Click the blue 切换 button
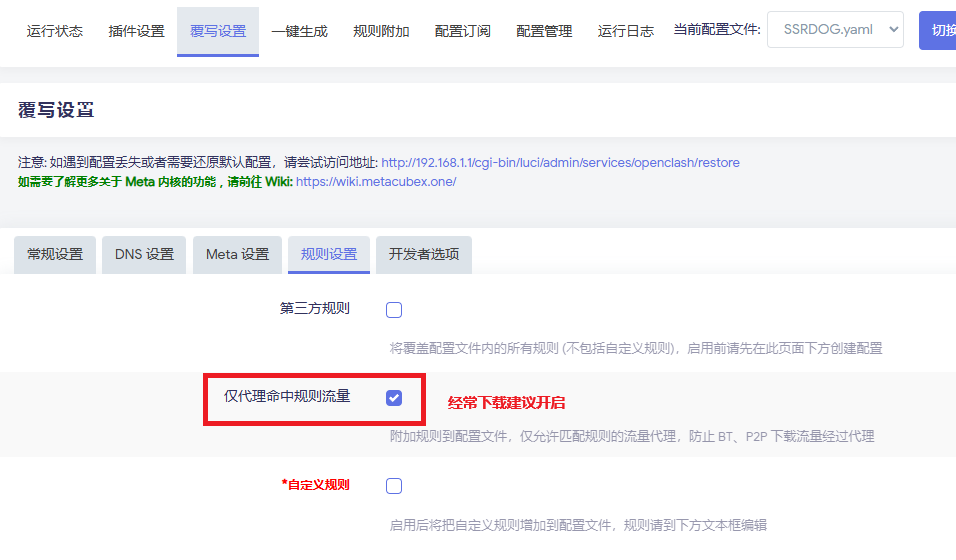The height and width of the screenshot is (560, 956). coord(938,30)
